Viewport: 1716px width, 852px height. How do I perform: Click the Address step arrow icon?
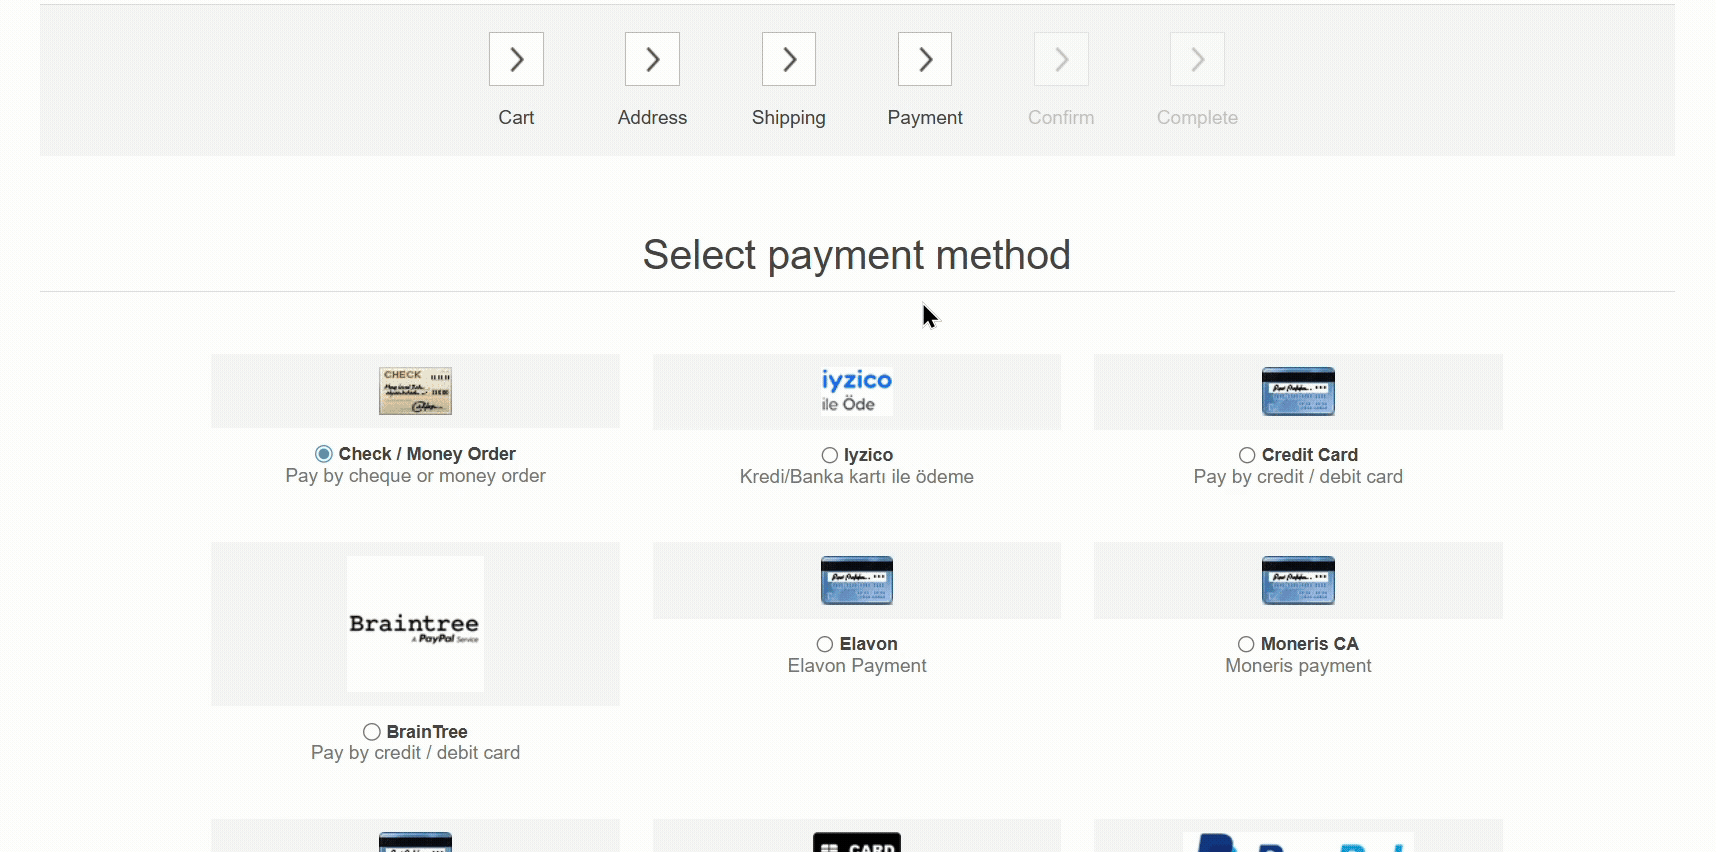click(652, 60)
